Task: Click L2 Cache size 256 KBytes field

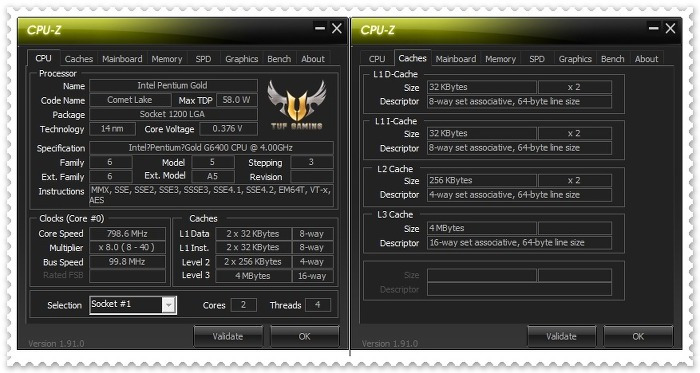Action: tap(482, 180)
